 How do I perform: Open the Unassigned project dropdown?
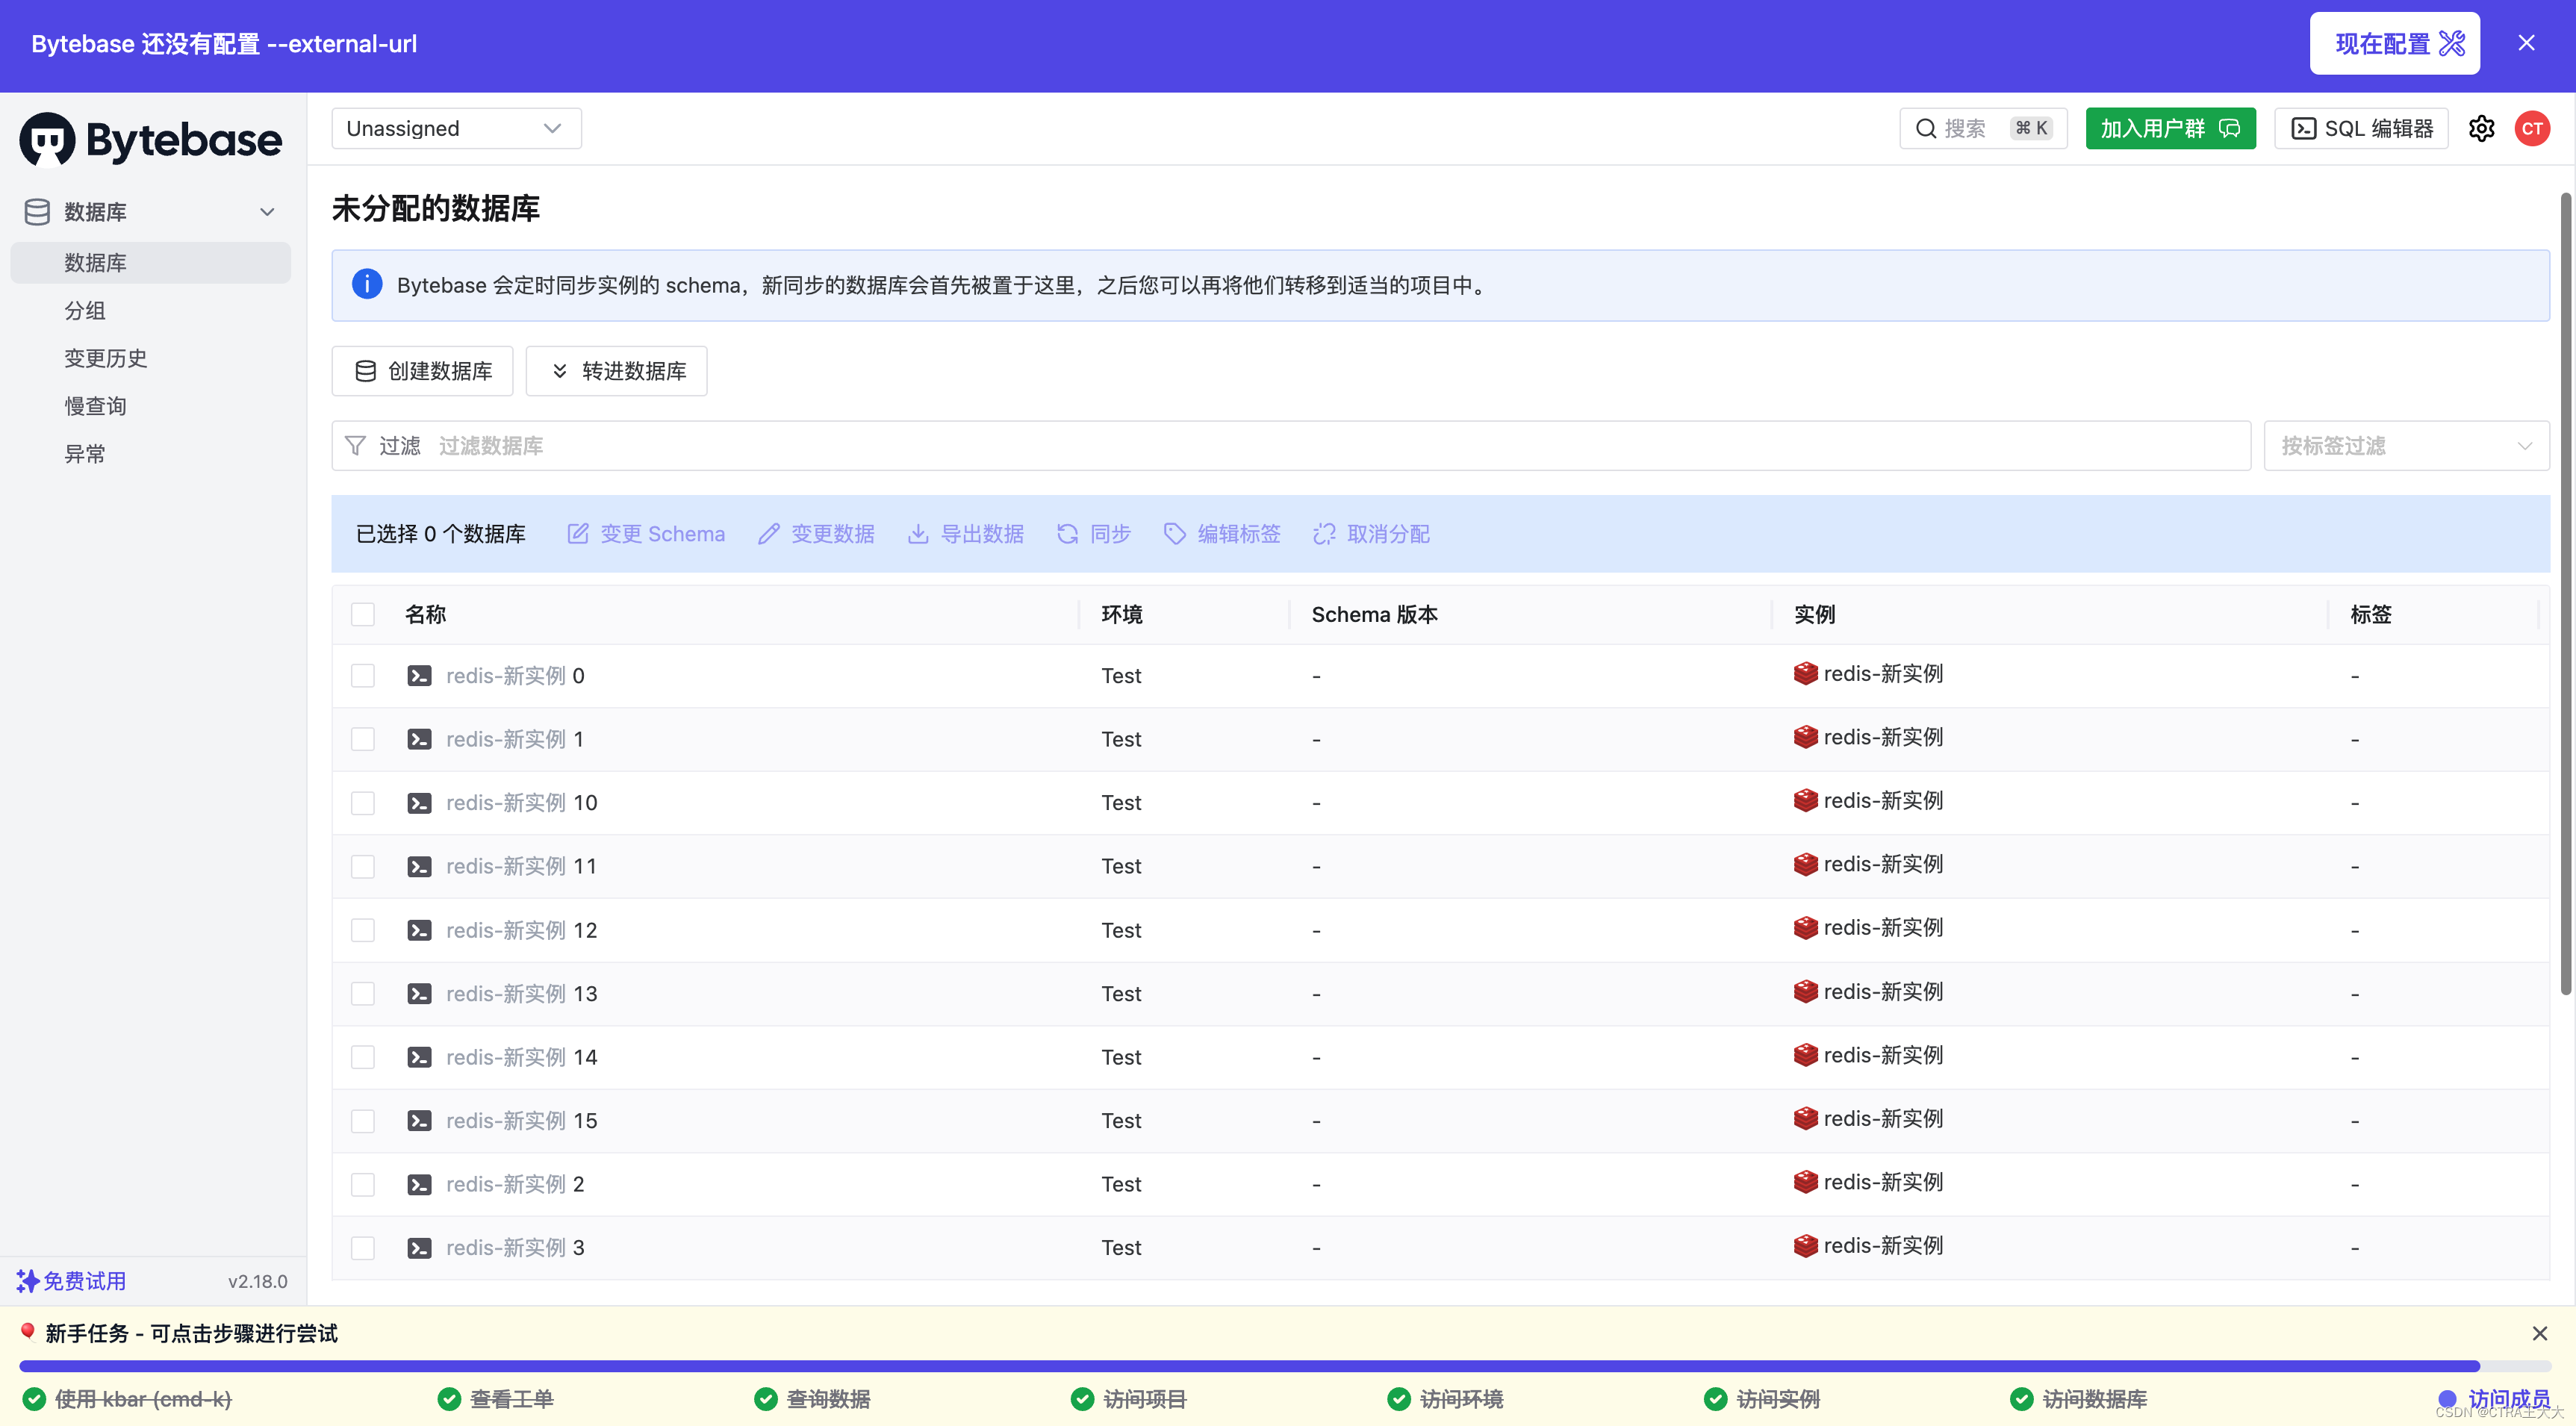pos(456,128)
